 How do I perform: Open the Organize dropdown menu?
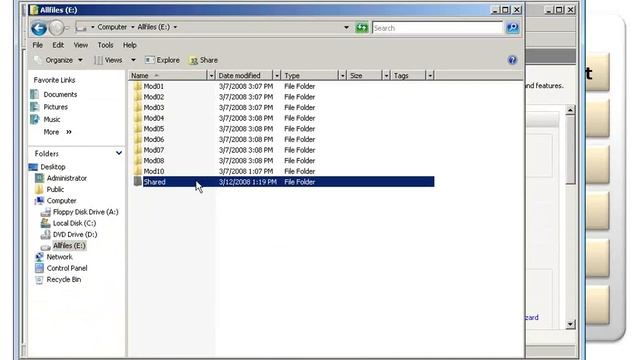tap(59, 60)
